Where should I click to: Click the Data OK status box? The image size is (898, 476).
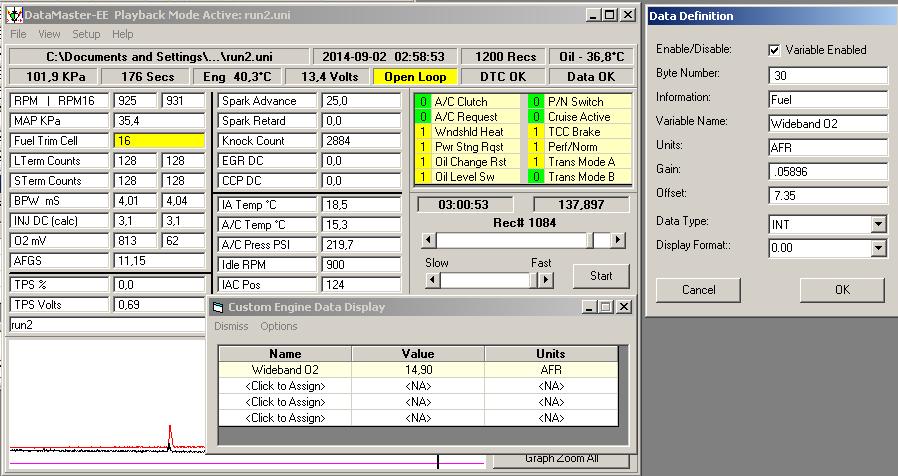click(x=590, y=77)
